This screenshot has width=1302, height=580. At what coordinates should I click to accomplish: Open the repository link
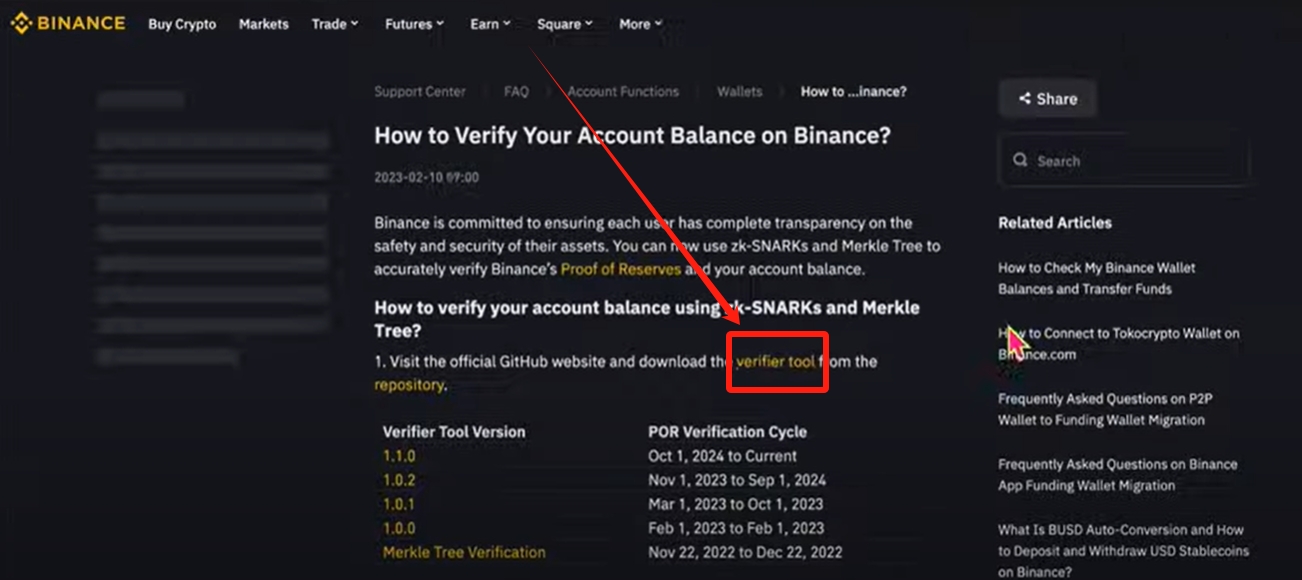click(408, 384)
